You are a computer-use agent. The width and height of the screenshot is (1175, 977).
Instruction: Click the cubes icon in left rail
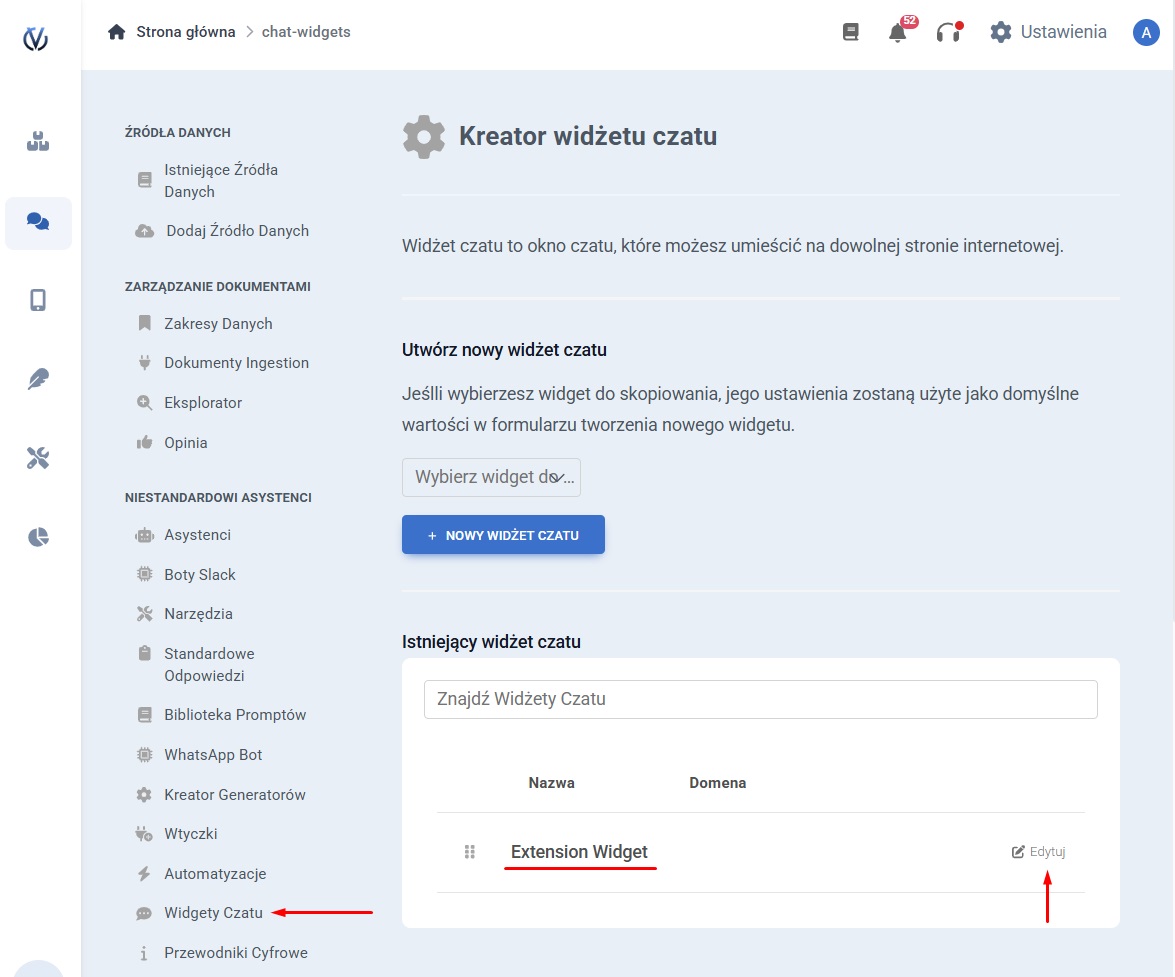38,142
